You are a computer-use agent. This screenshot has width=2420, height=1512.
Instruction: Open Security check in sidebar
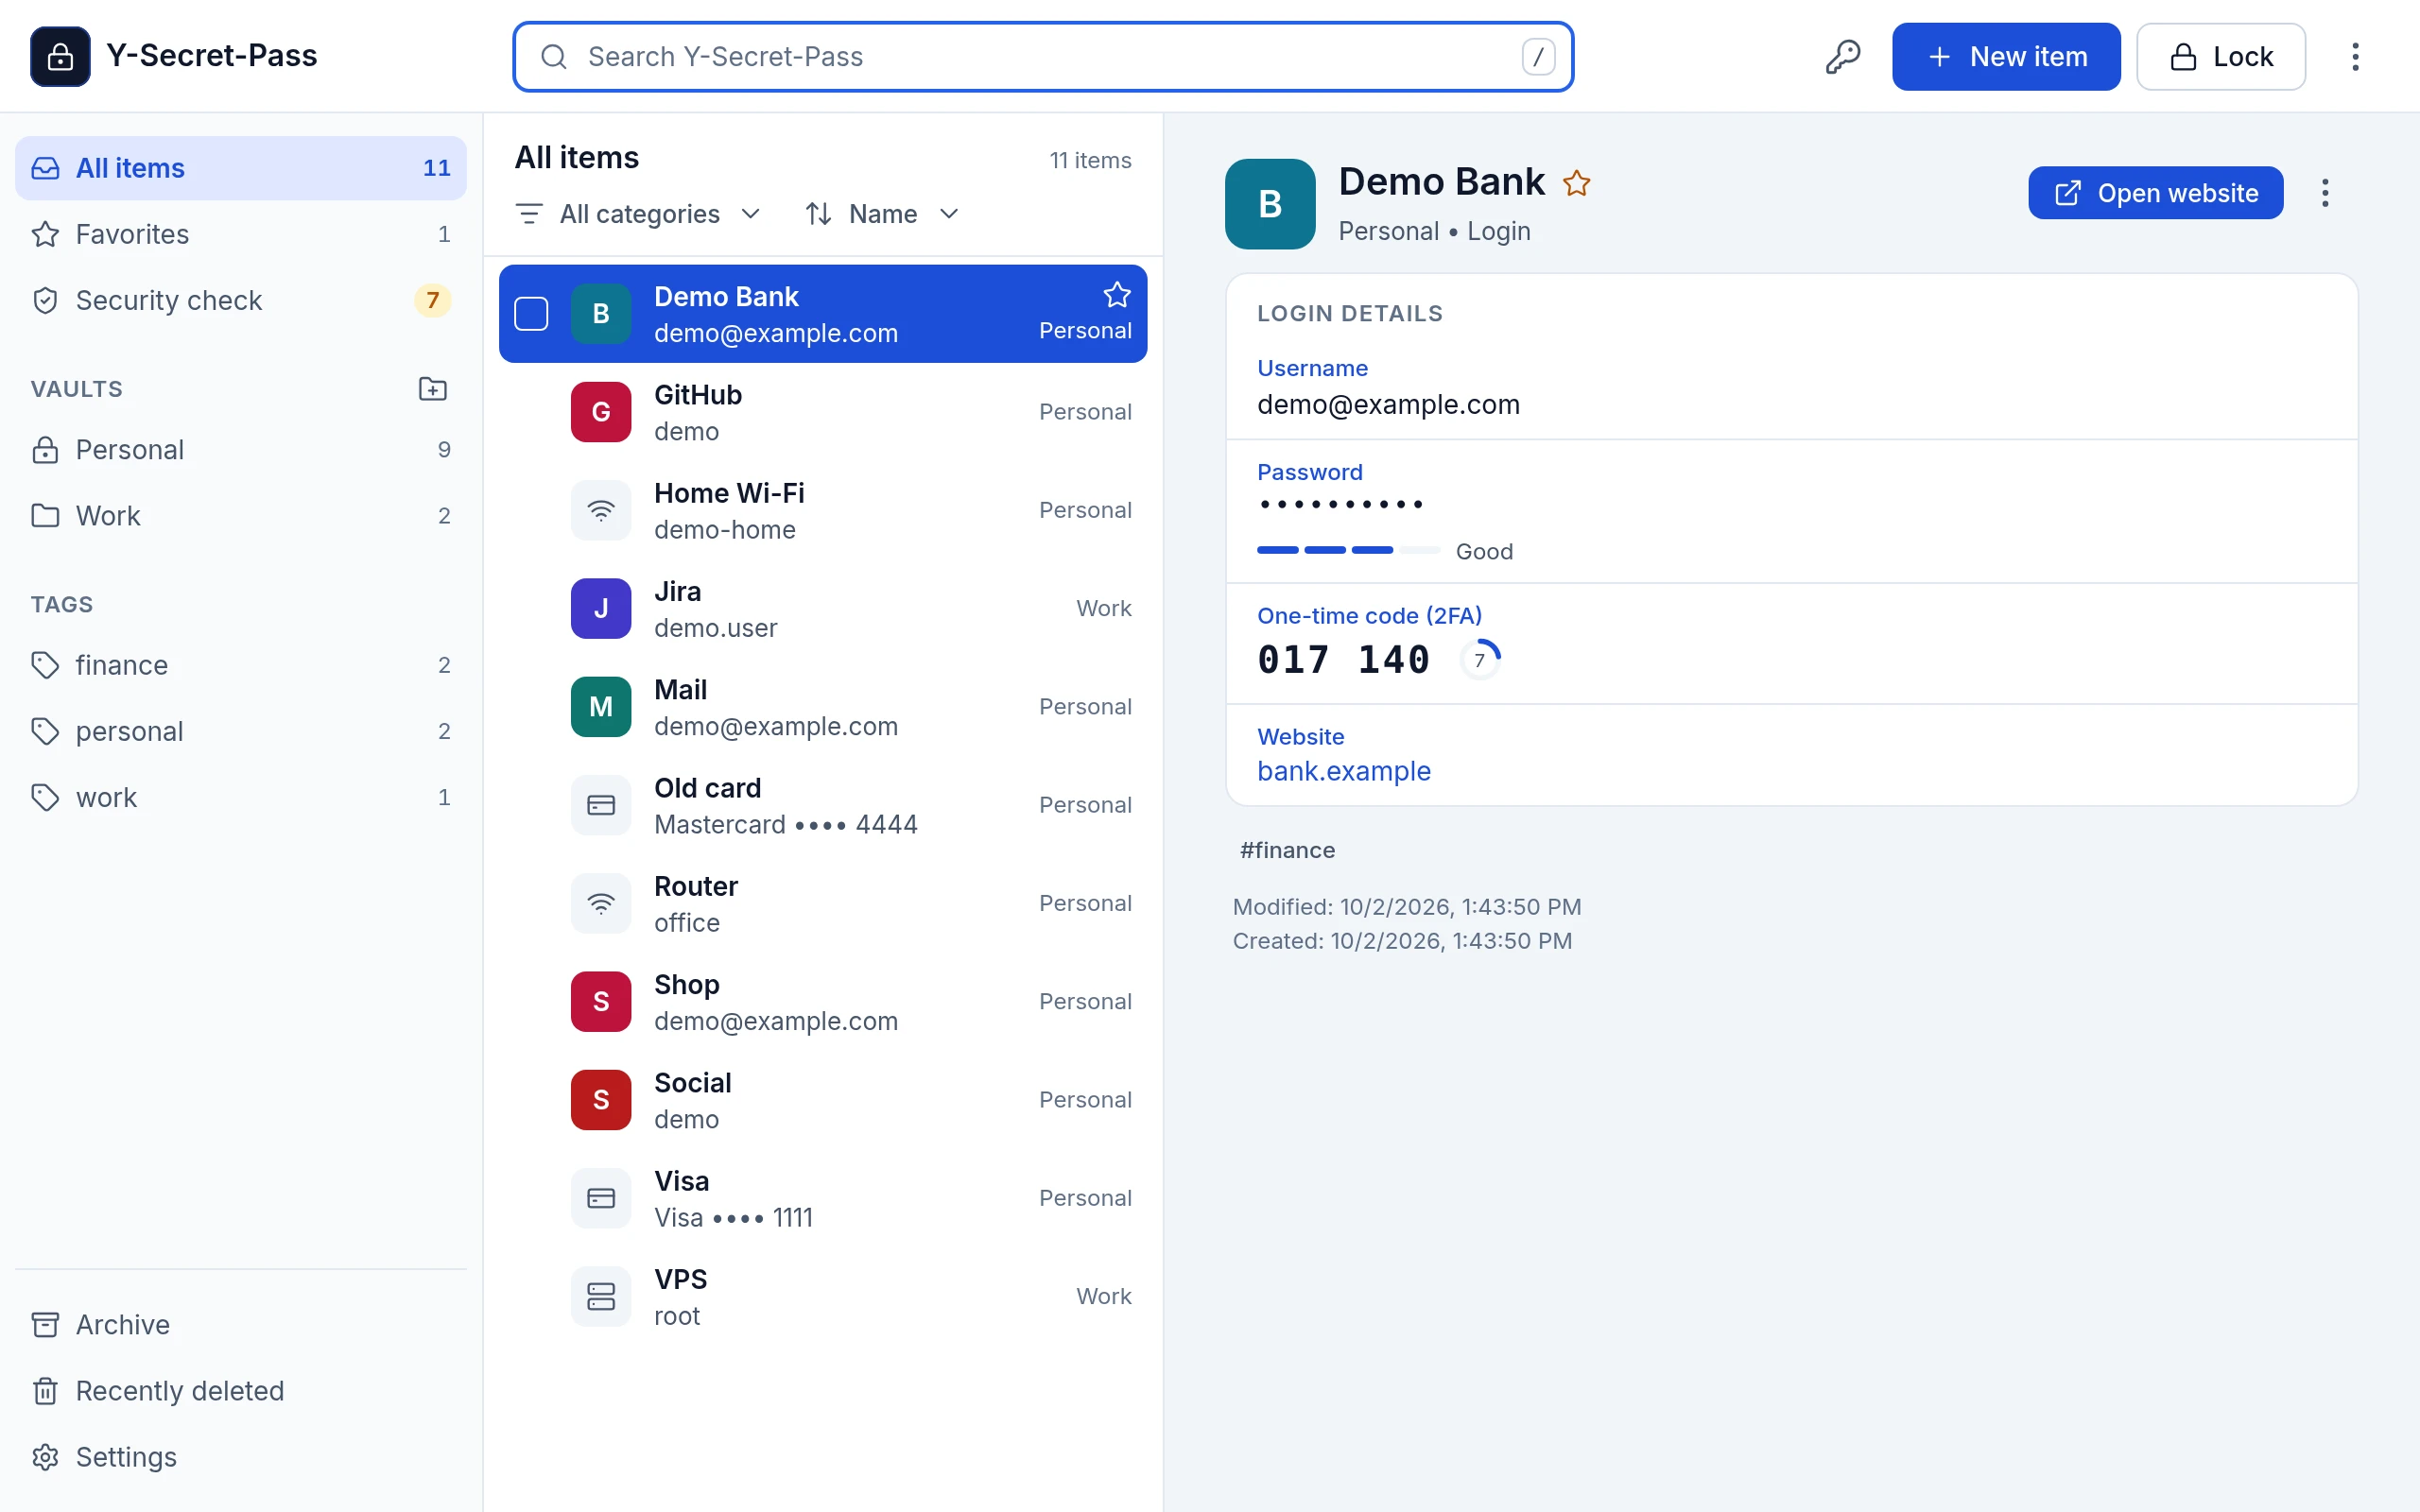[241, 300]
